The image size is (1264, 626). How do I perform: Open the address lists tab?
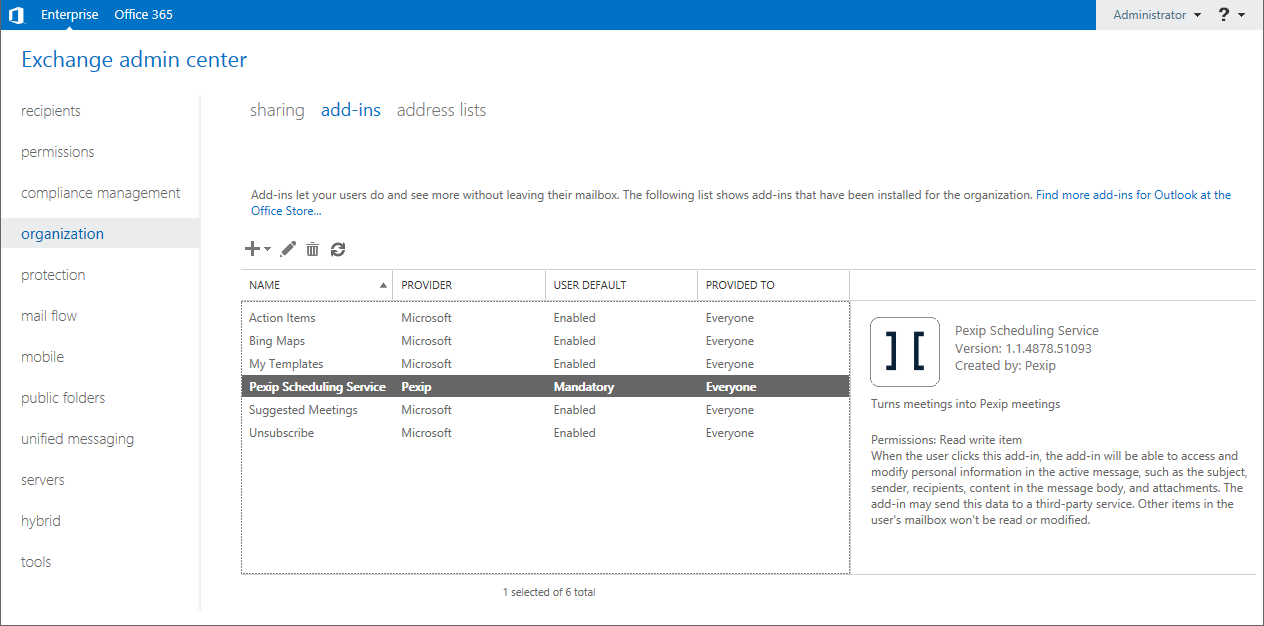tap(441, 110)
